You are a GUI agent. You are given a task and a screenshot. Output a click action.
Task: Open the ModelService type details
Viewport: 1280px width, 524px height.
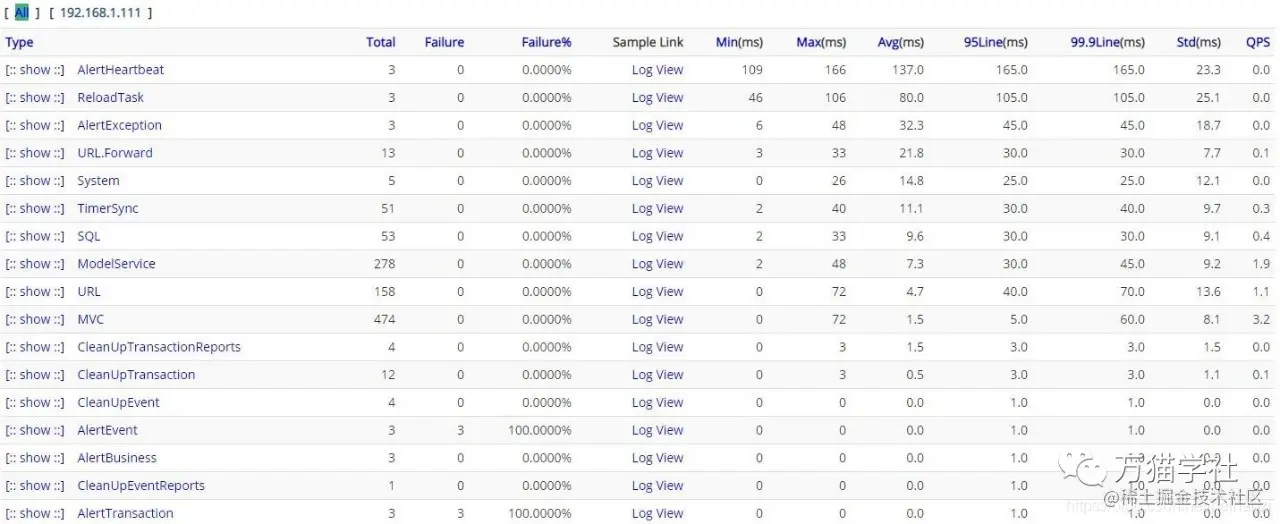116,264
